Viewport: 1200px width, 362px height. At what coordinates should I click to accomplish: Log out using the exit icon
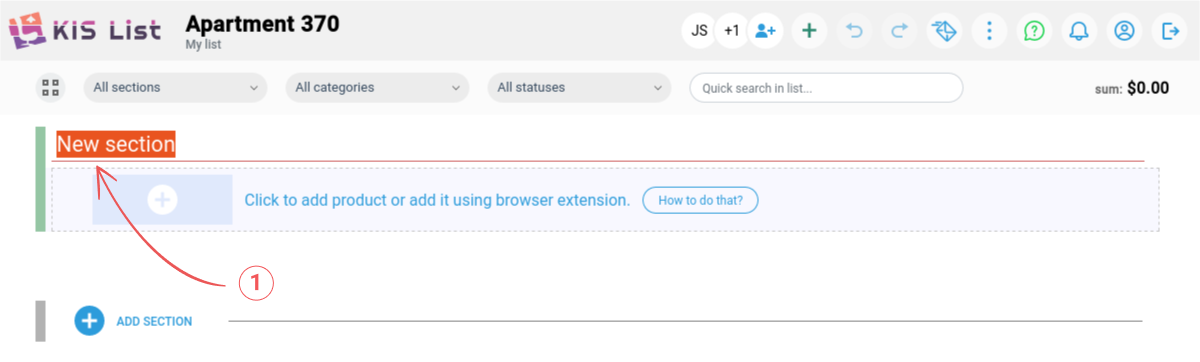(x=1170, y=31)
